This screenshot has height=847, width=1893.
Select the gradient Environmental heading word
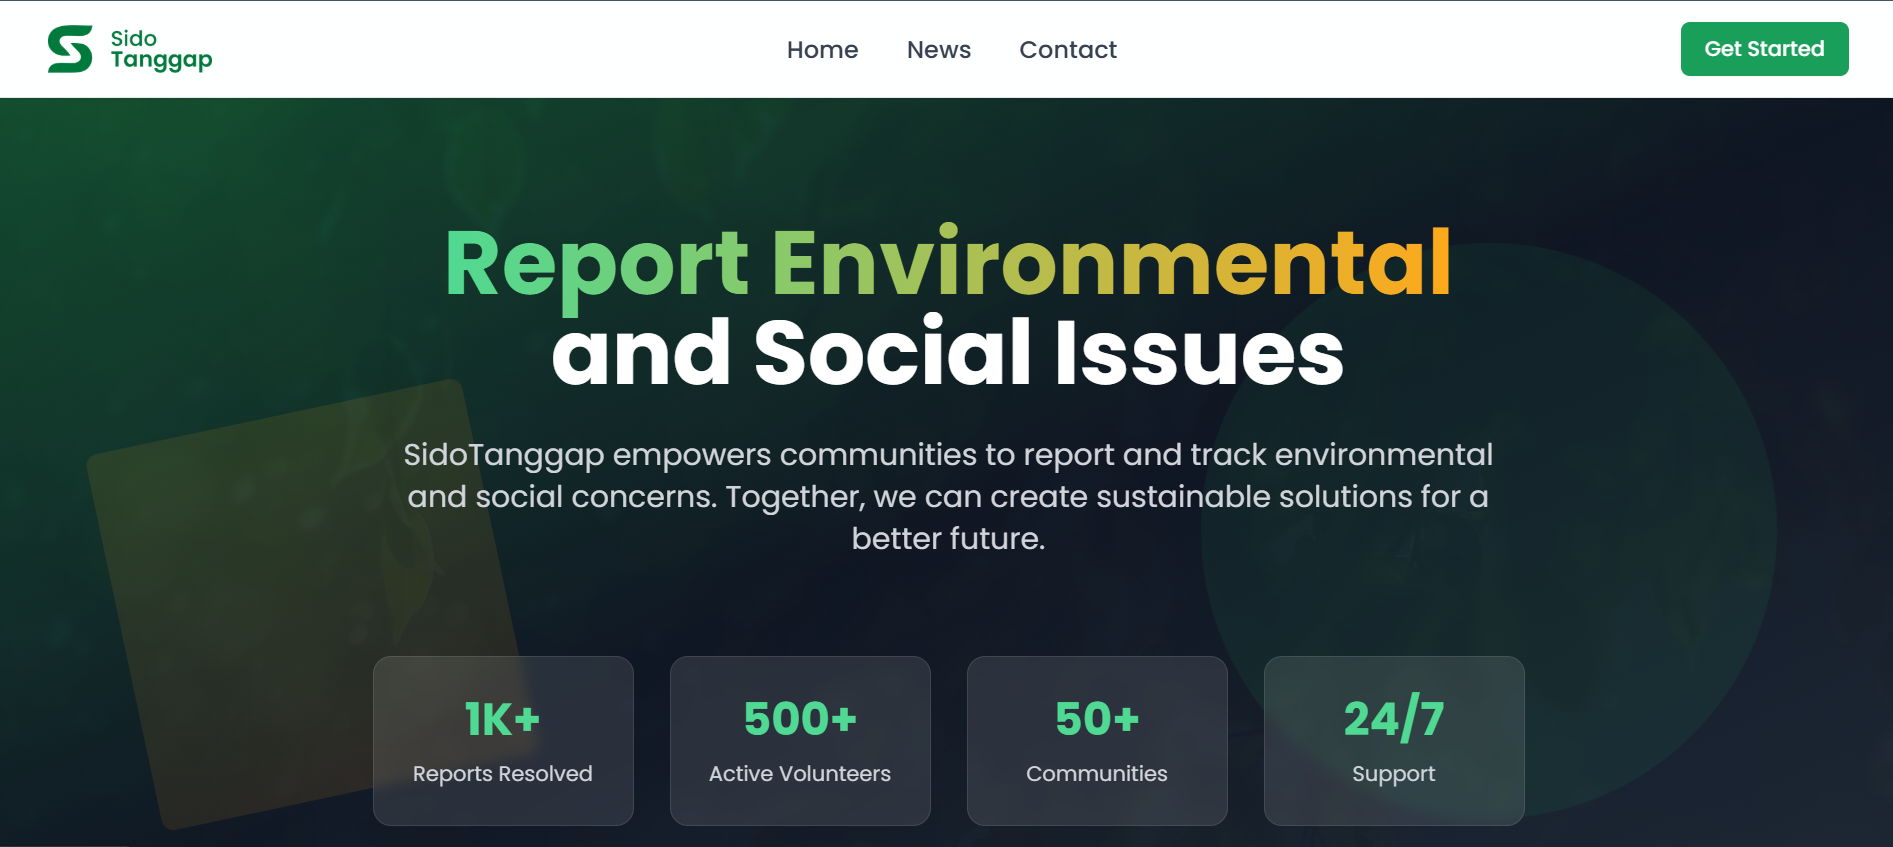(x=1110, y=264)
